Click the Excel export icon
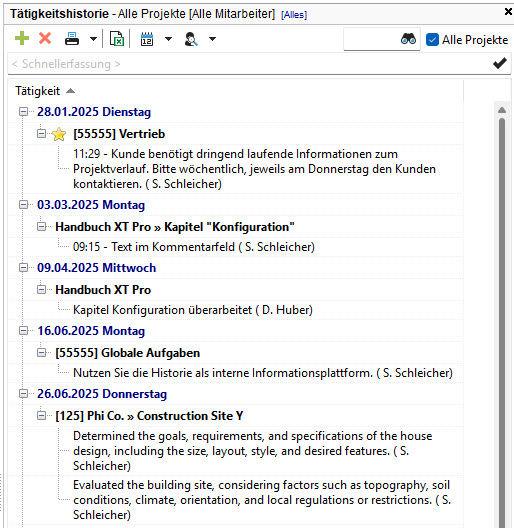The height and width of the screenshot is (528, 514). pyautogui.click(x=117, y=39)
